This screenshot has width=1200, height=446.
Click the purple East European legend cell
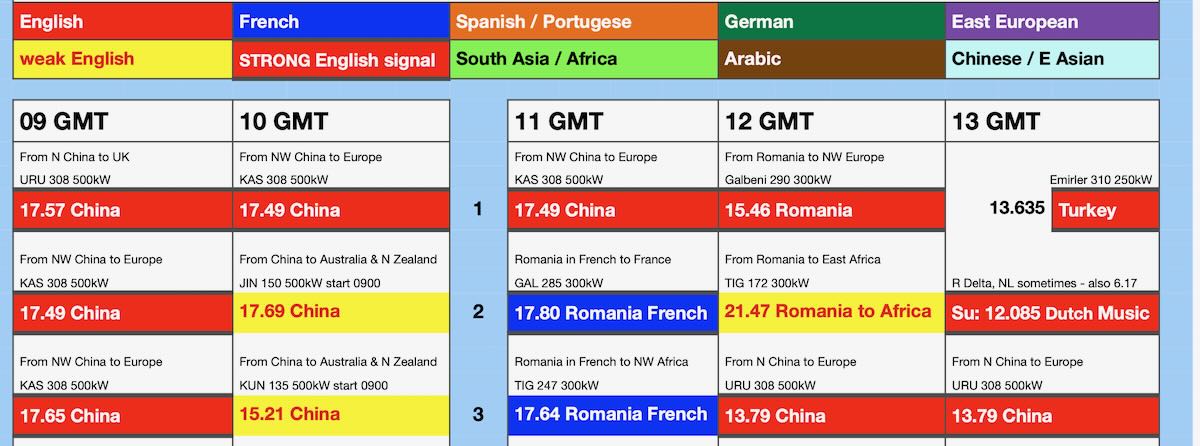click(x=1053, y=21)
